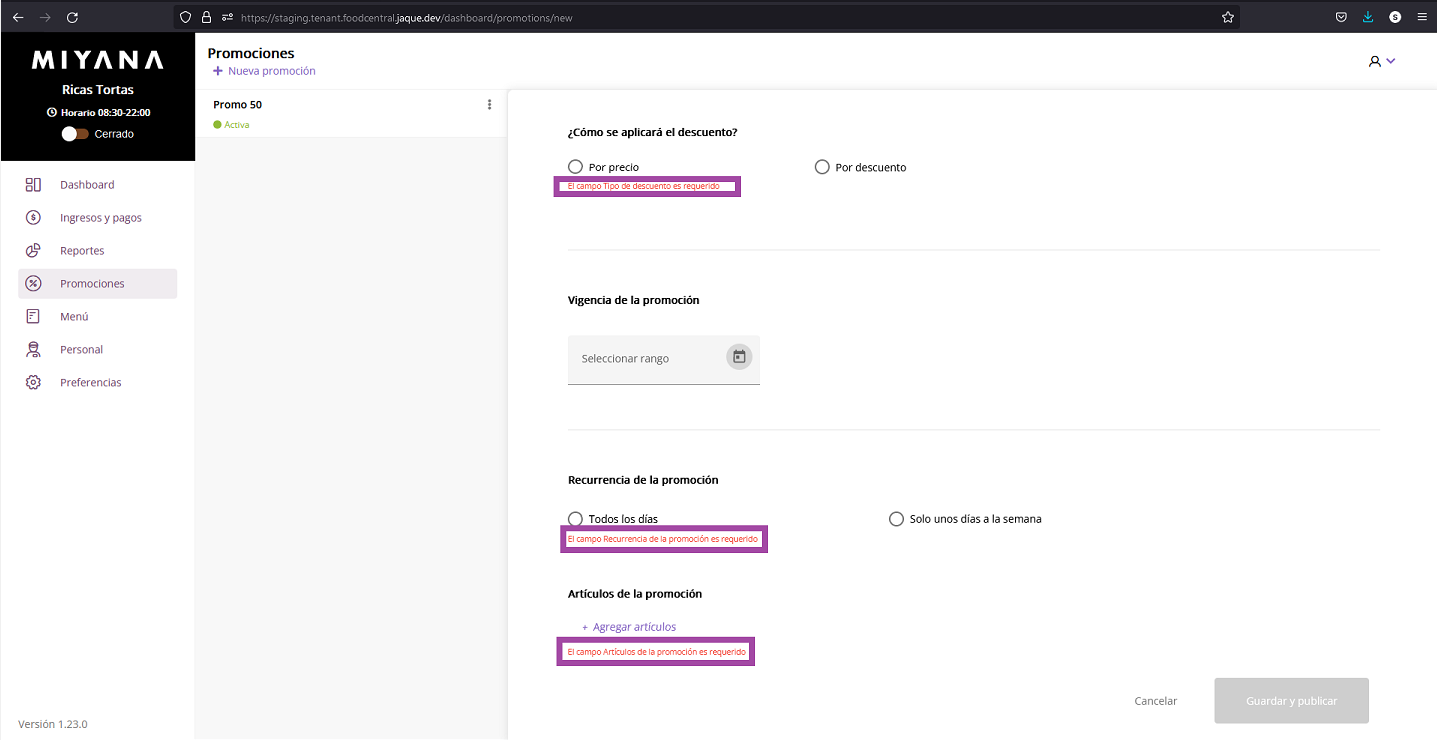The height and width of the screenshot is (740, 1437).
Task: Bookmark this page with the star icon
Action: [x=1228, y=17]
